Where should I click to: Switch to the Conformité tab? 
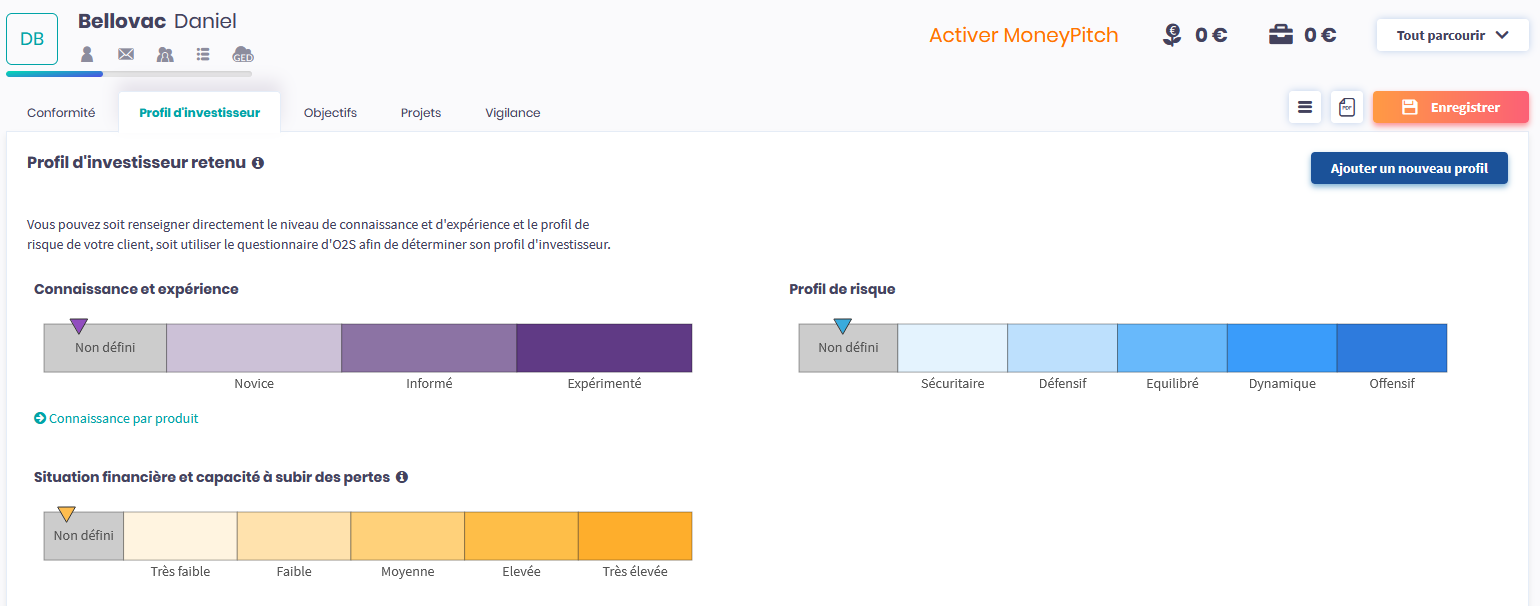point(61,113)
